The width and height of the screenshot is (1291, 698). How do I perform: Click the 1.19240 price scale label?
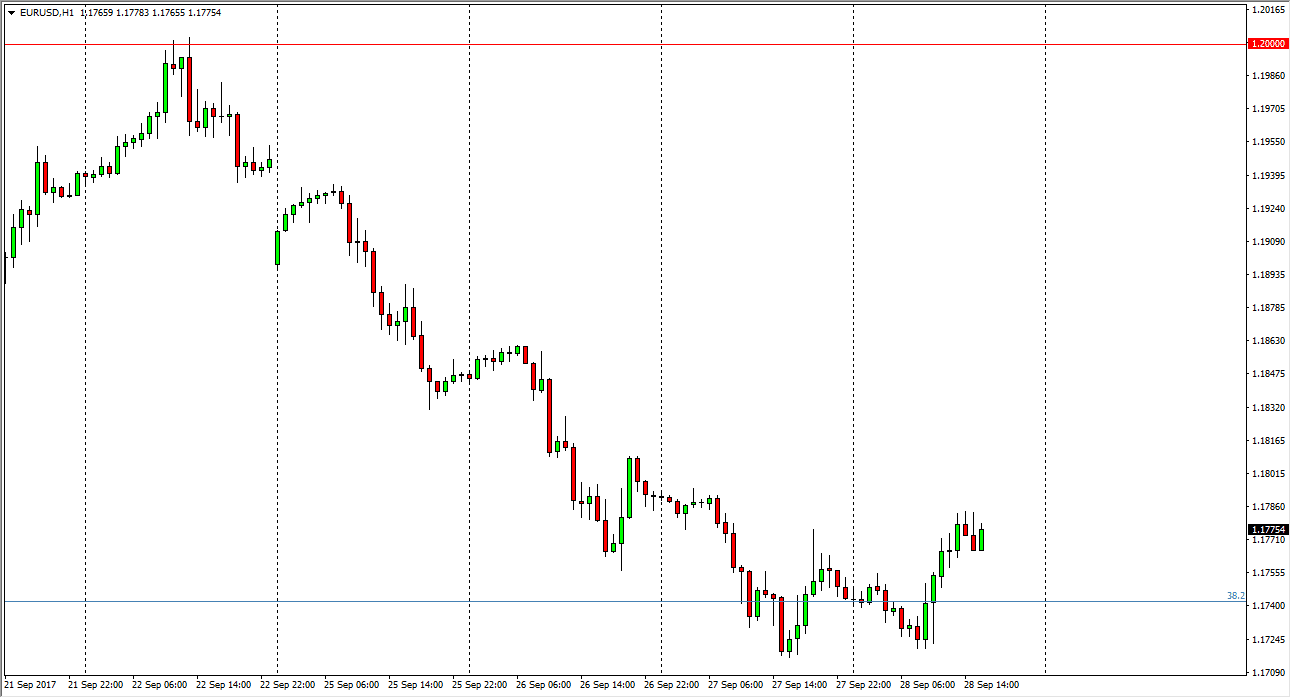coord(1267,209)
